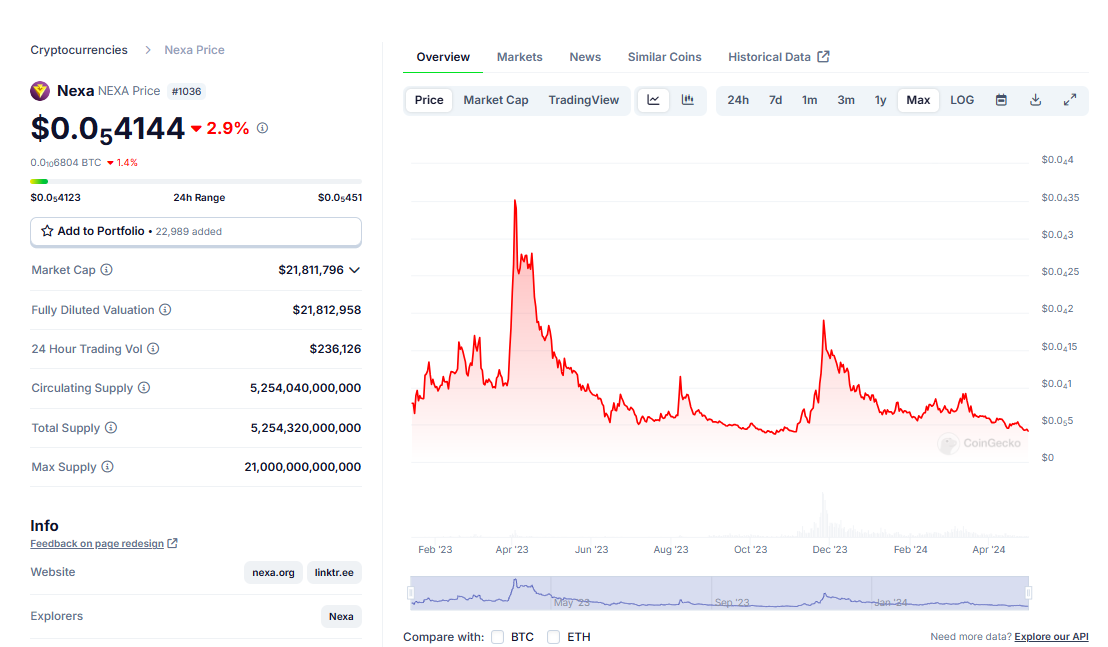Image resolution: width=1108 pixels, height=647 pixels.
Task: Download chart data icon
Action: click(x=1035, y=100)
